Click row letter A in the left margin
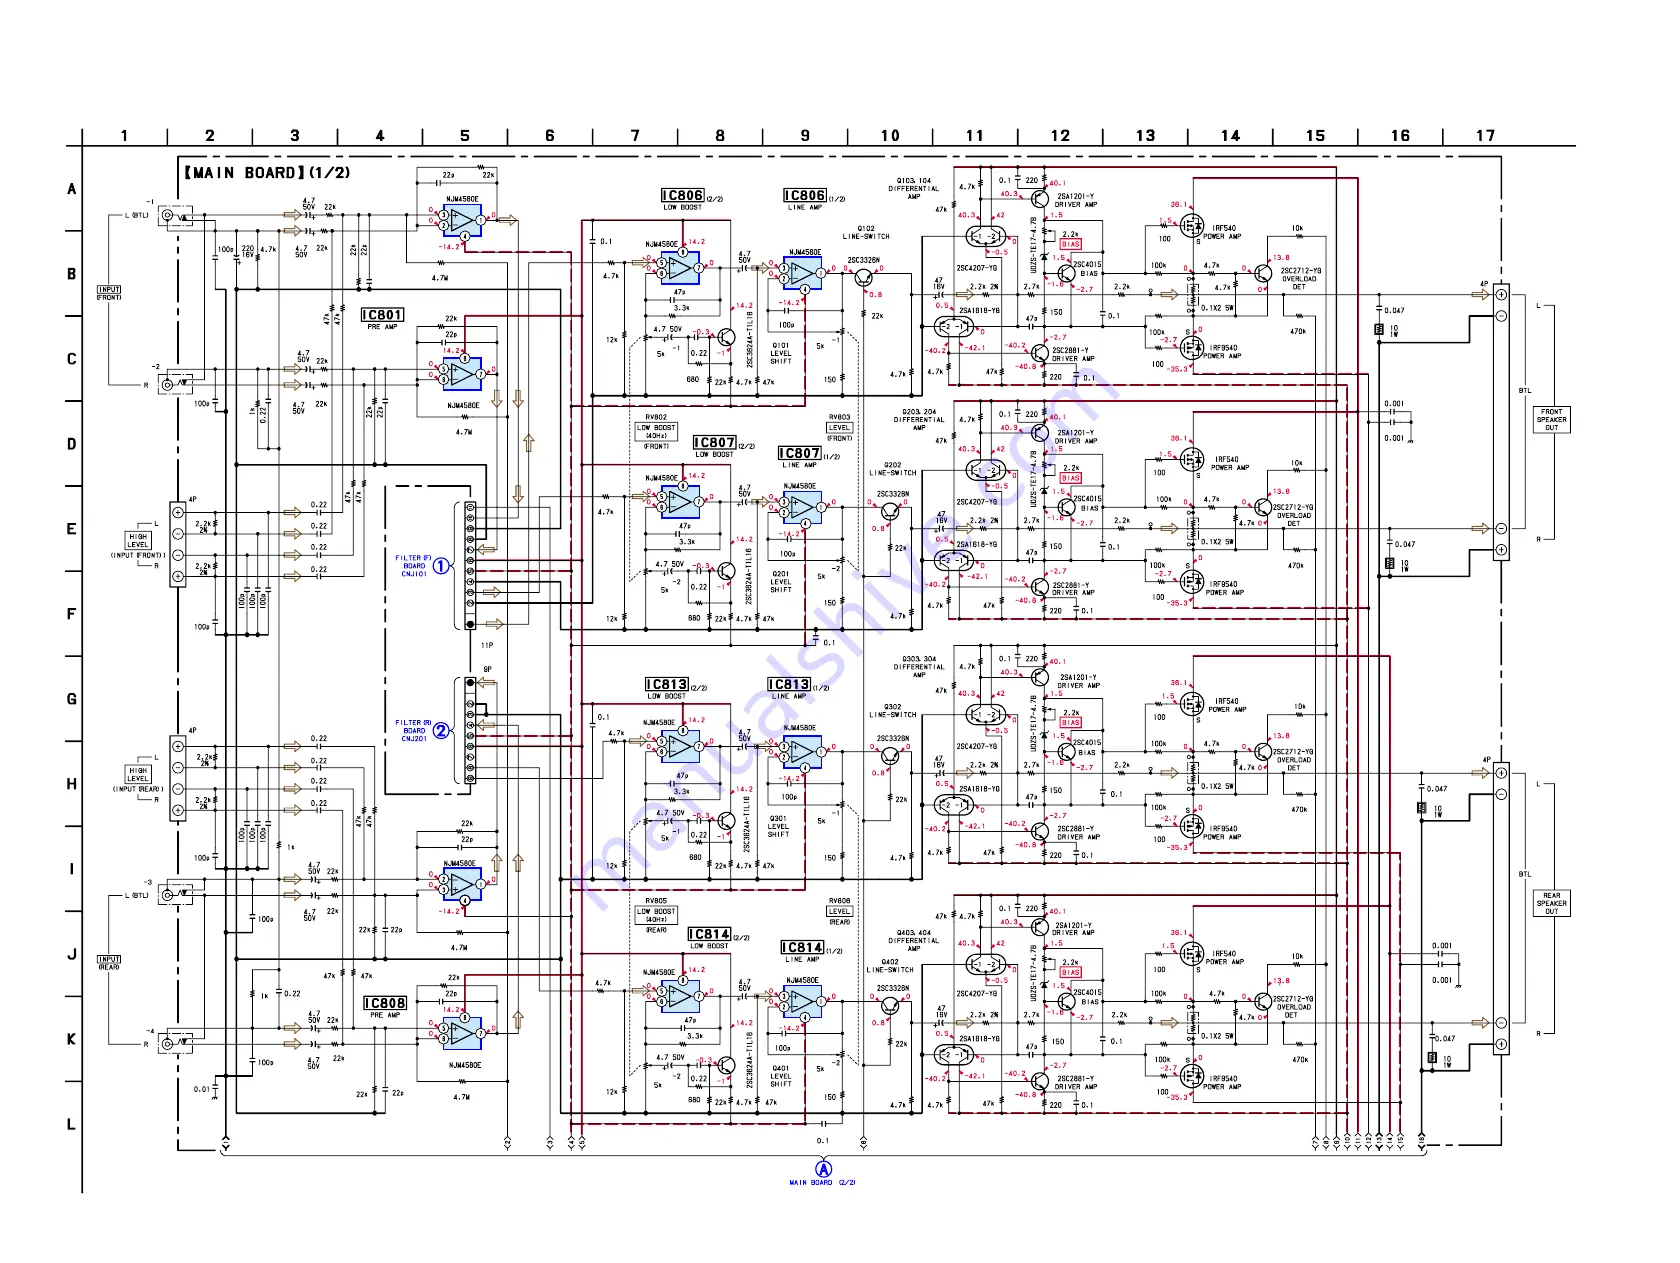The height and width of the screenshot is (1263, 1680). (x=71, y=188)
